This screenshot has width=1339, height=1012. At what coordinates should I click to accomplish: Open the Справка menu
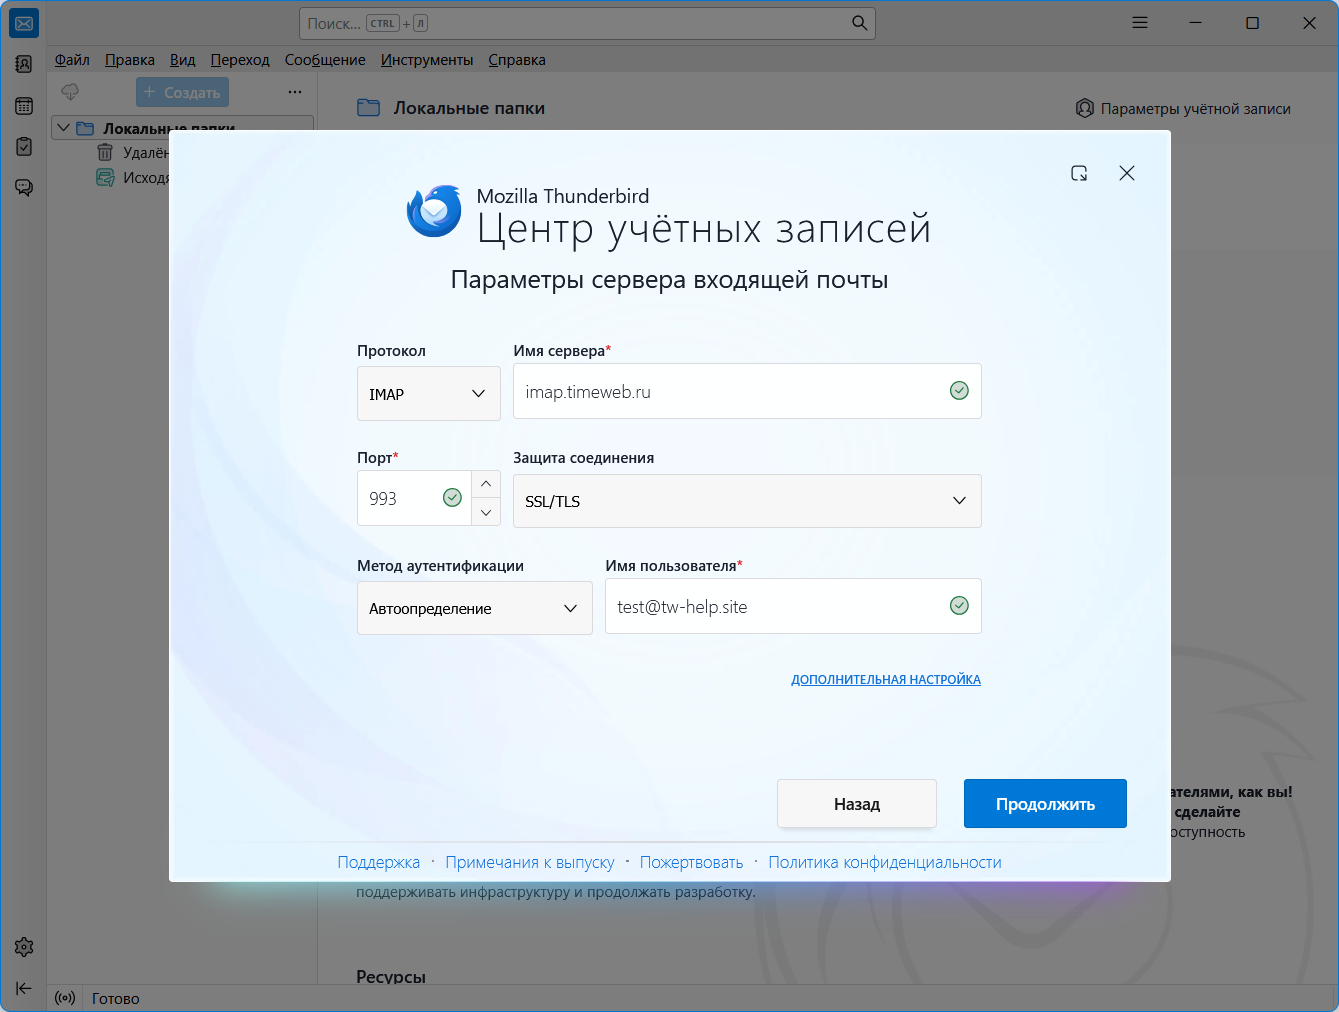pyautogui.click(x=517, y=60)
